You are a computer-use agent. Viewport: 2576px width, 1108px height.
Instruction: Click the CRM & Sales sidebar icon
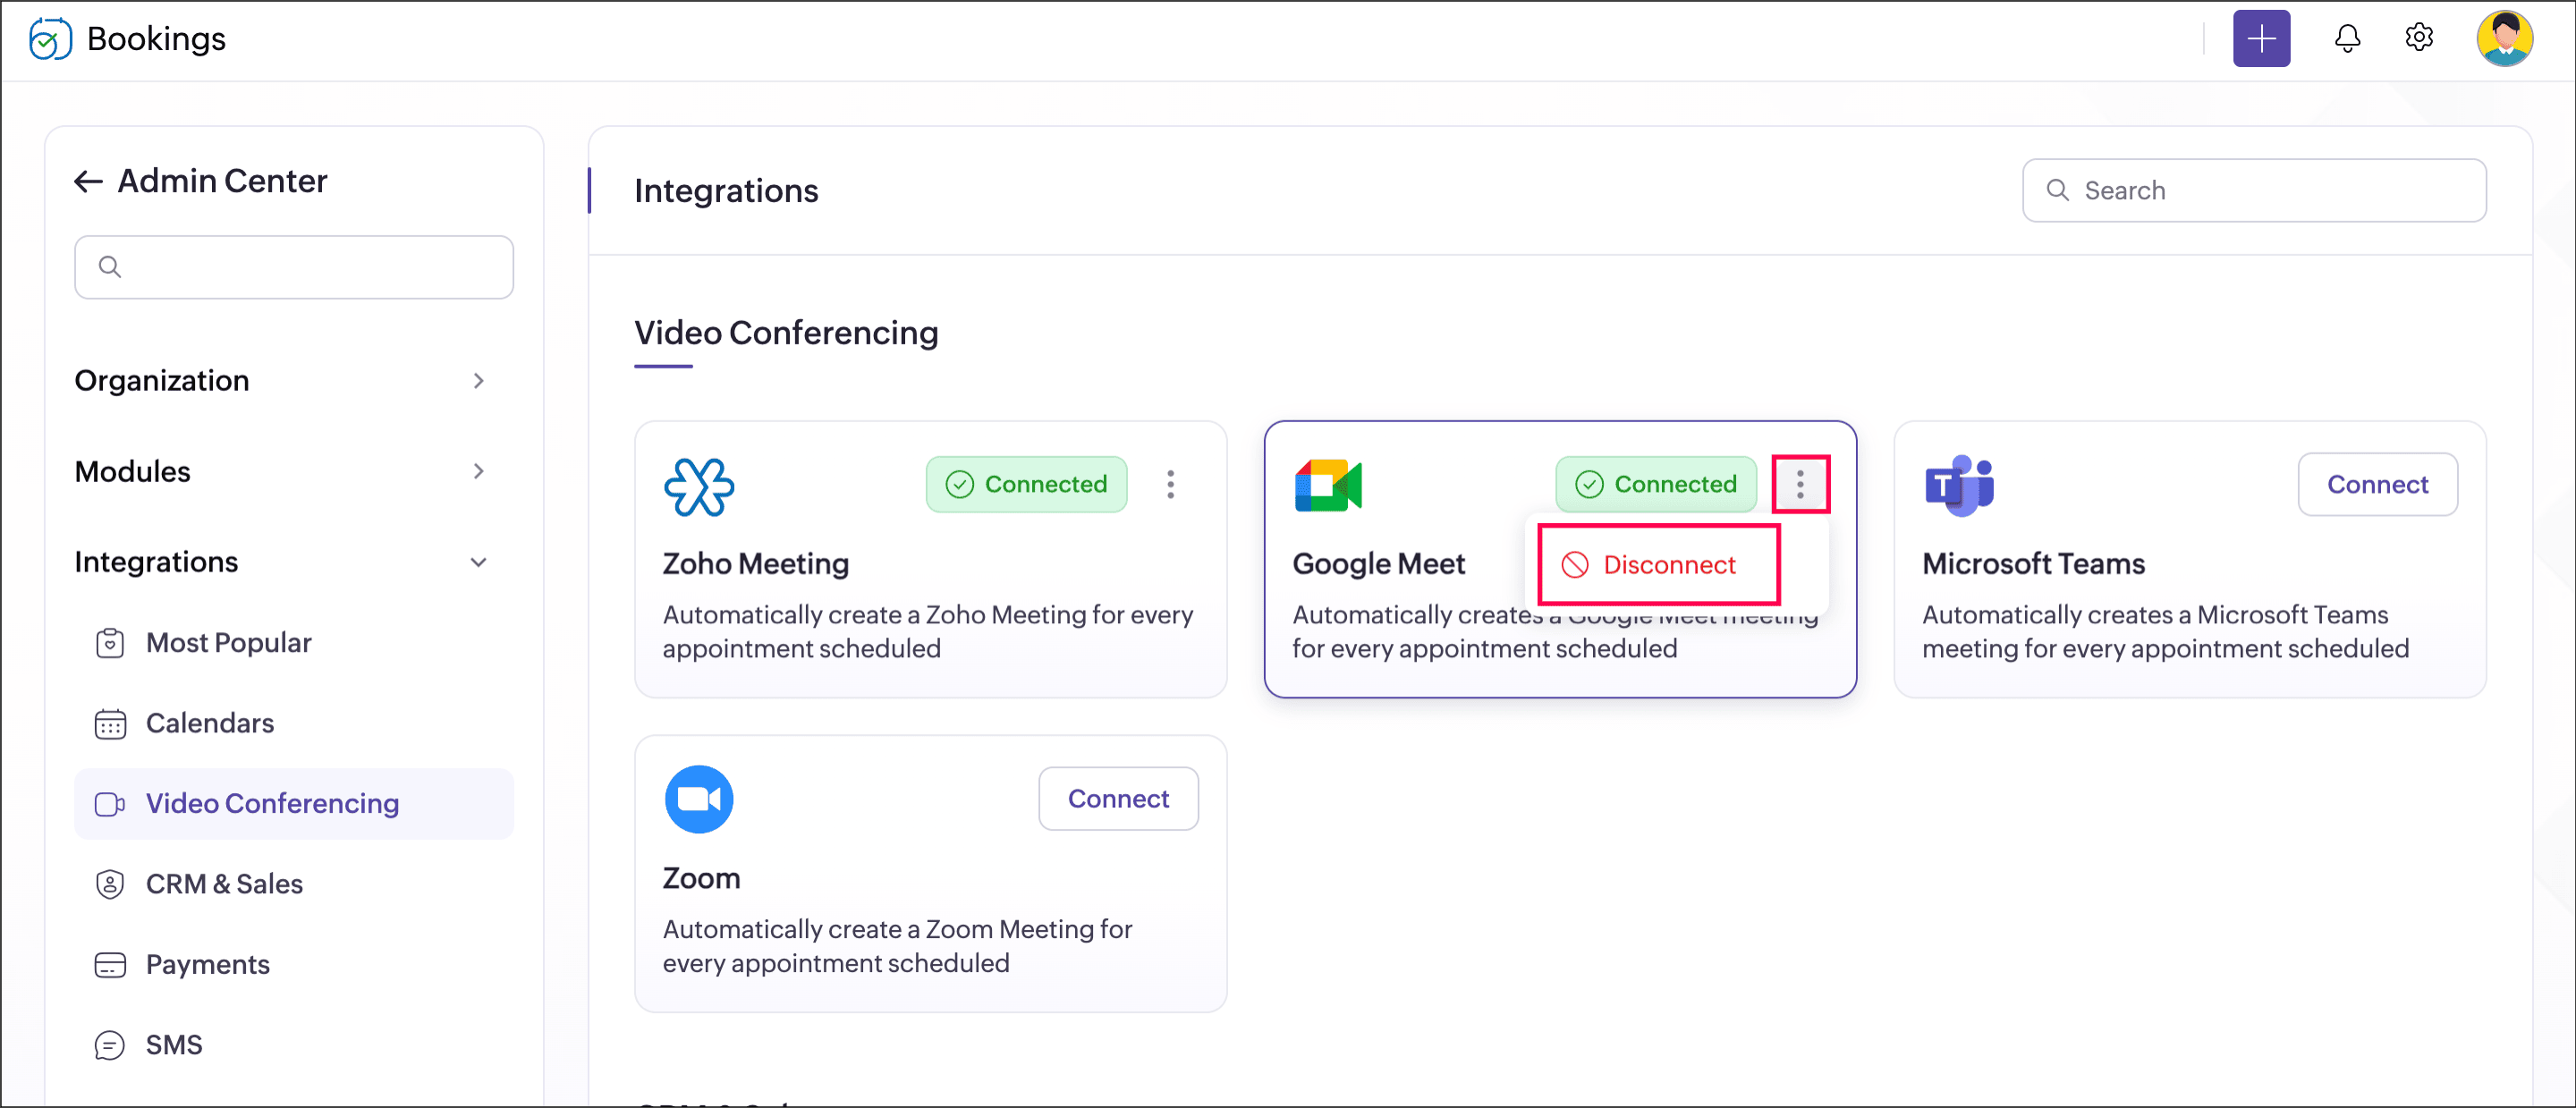[x=110, y=884]
